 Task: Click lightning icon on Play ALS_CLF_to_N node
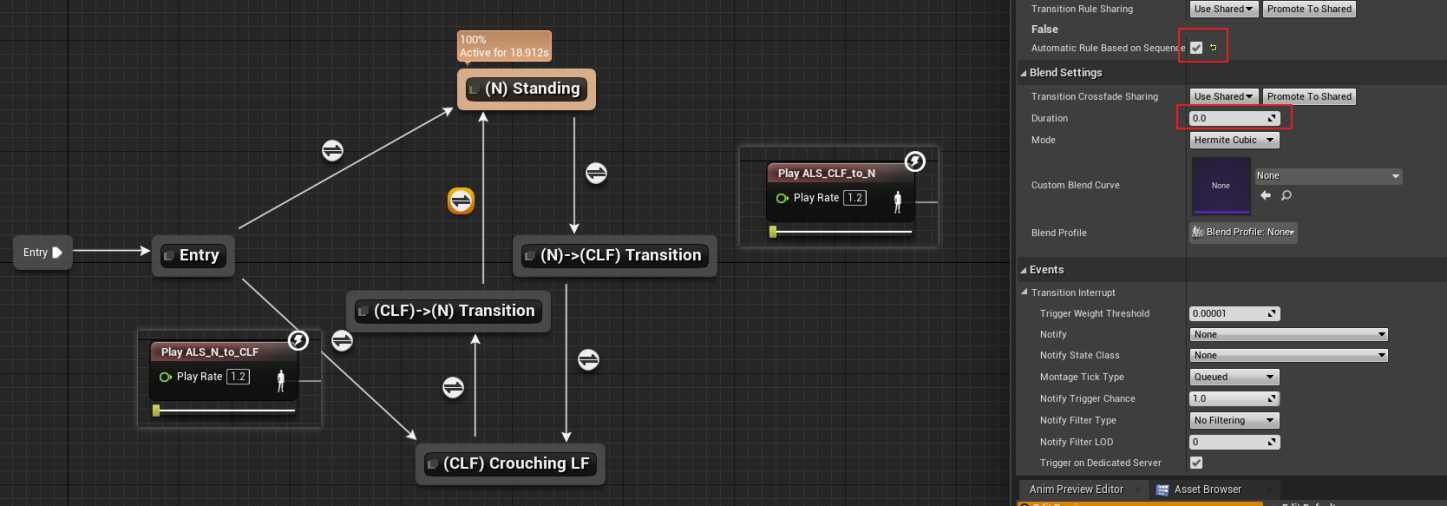[914, 162]
